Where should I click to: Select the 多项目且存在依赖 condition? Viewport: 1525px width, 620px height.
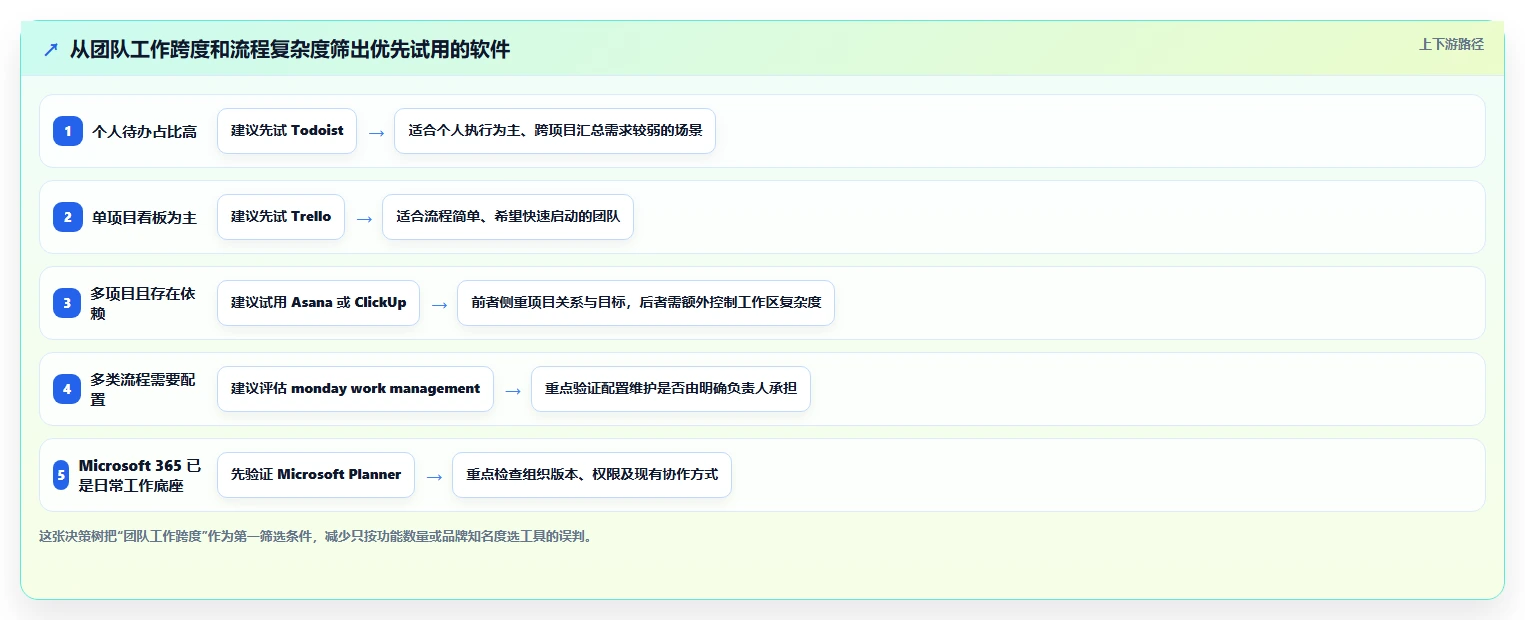[143, 303]
